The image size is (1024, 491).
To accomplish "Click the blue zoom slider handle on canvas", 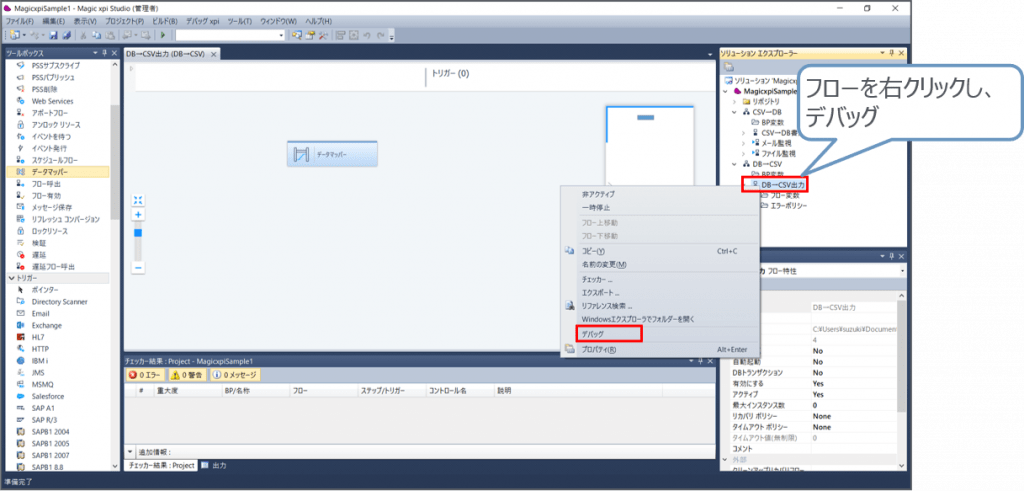I will coord(138,233).
